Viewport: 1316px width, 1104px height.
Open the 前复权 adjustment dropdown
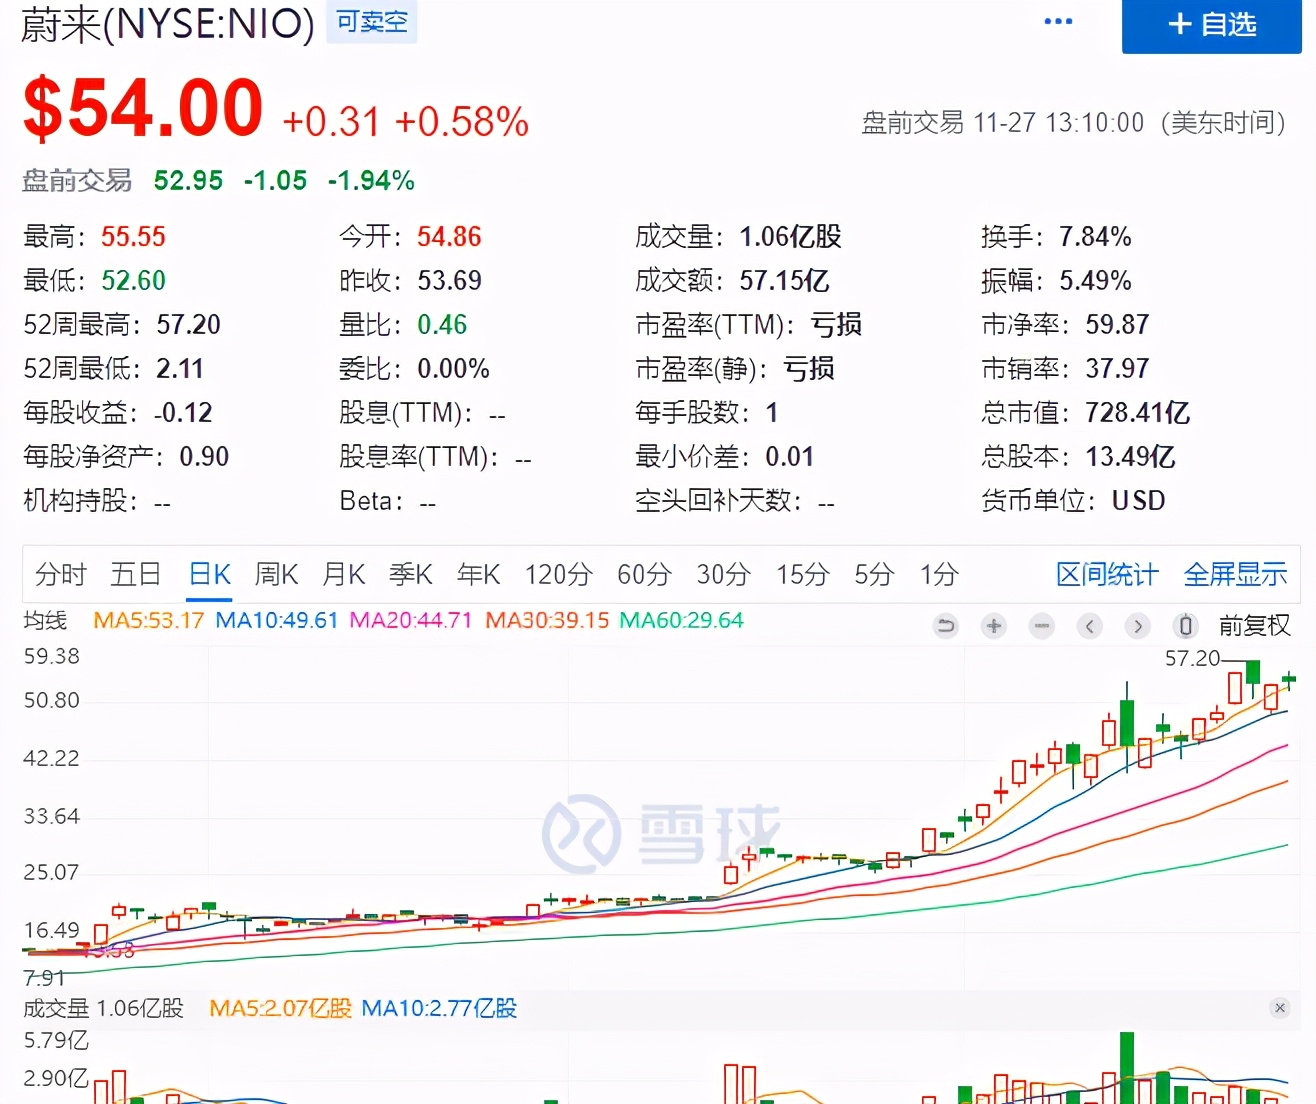coord(1254,626)
